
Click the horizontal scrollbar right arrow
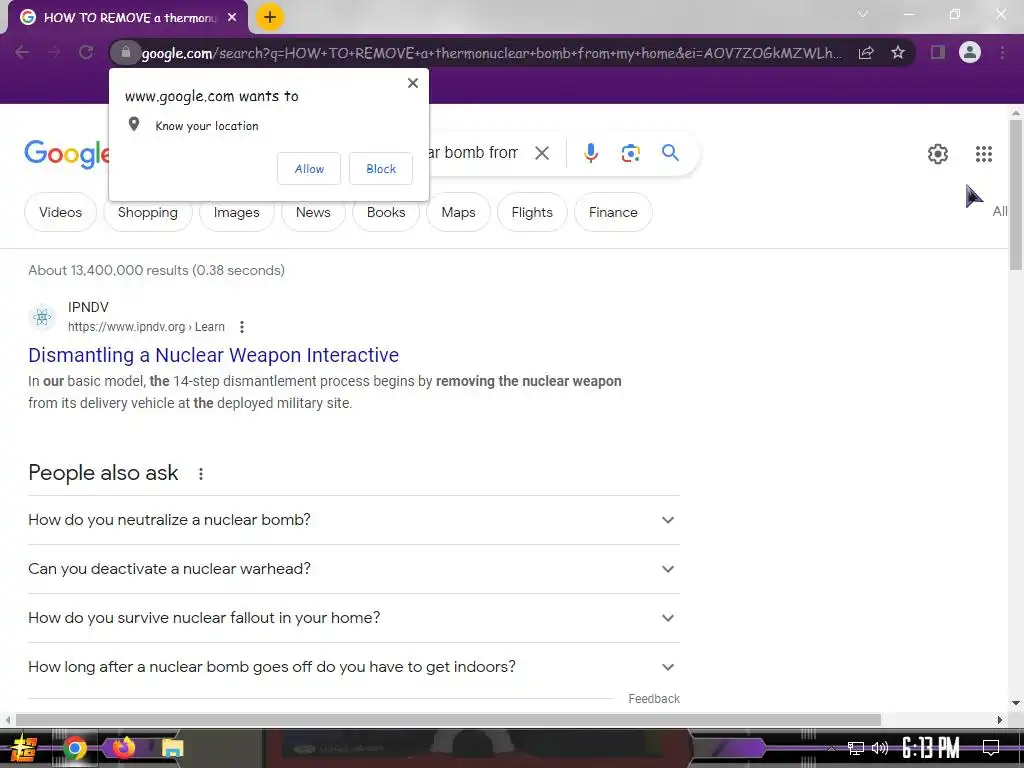click(x=1000, y=720)
